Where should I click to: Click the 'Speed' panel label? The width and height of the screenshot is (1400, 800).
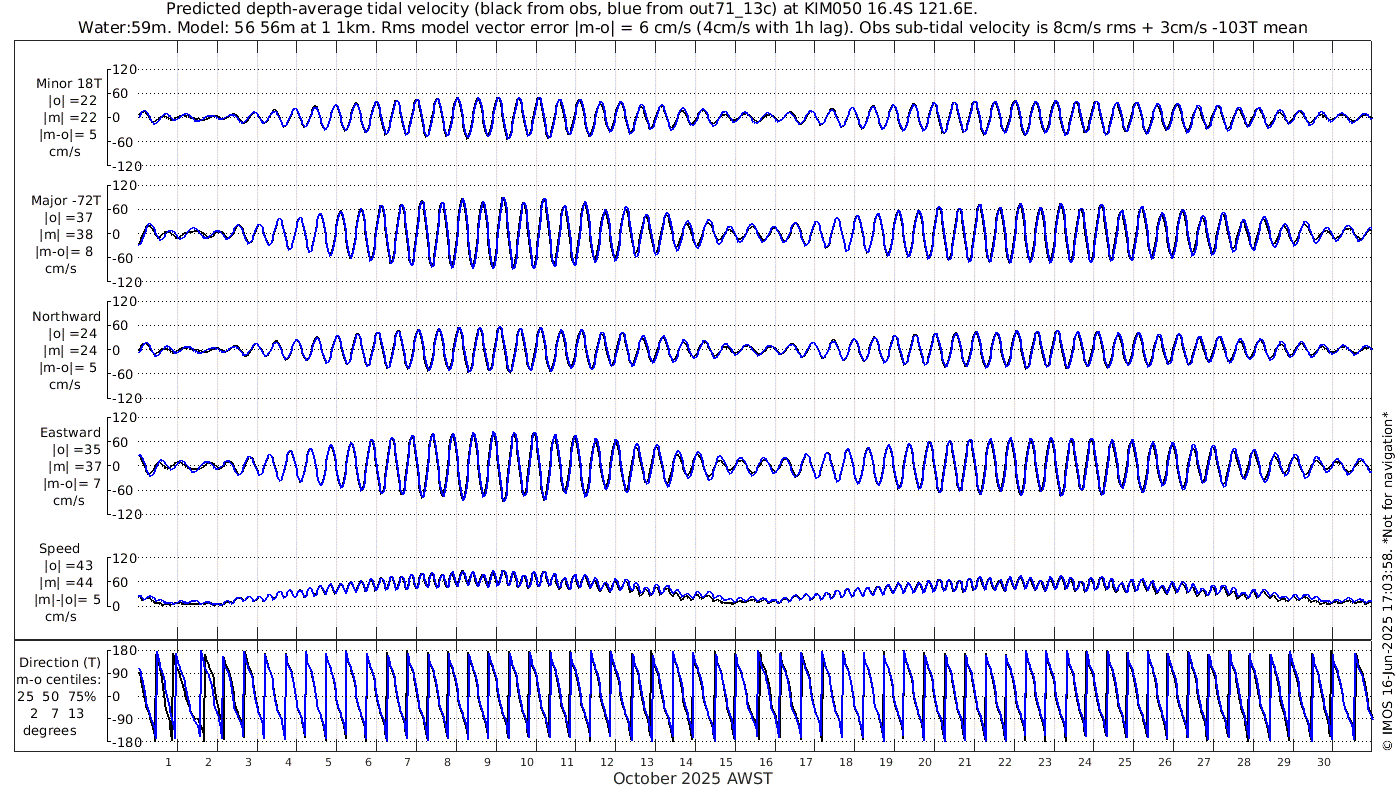coord(60,549)
